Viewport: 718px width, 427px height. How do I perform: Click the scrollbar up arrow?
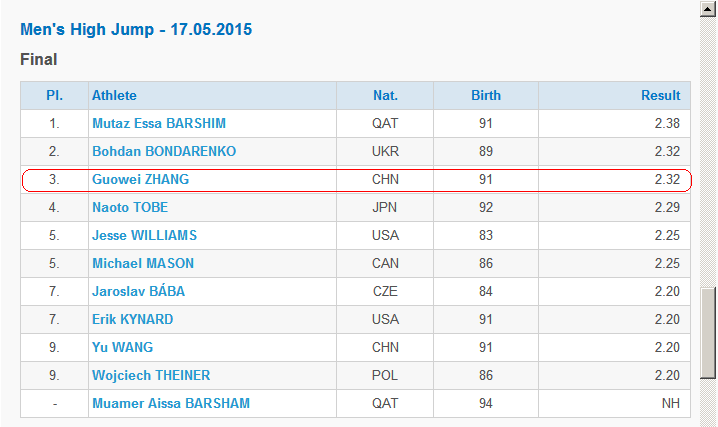pos(708,10)
